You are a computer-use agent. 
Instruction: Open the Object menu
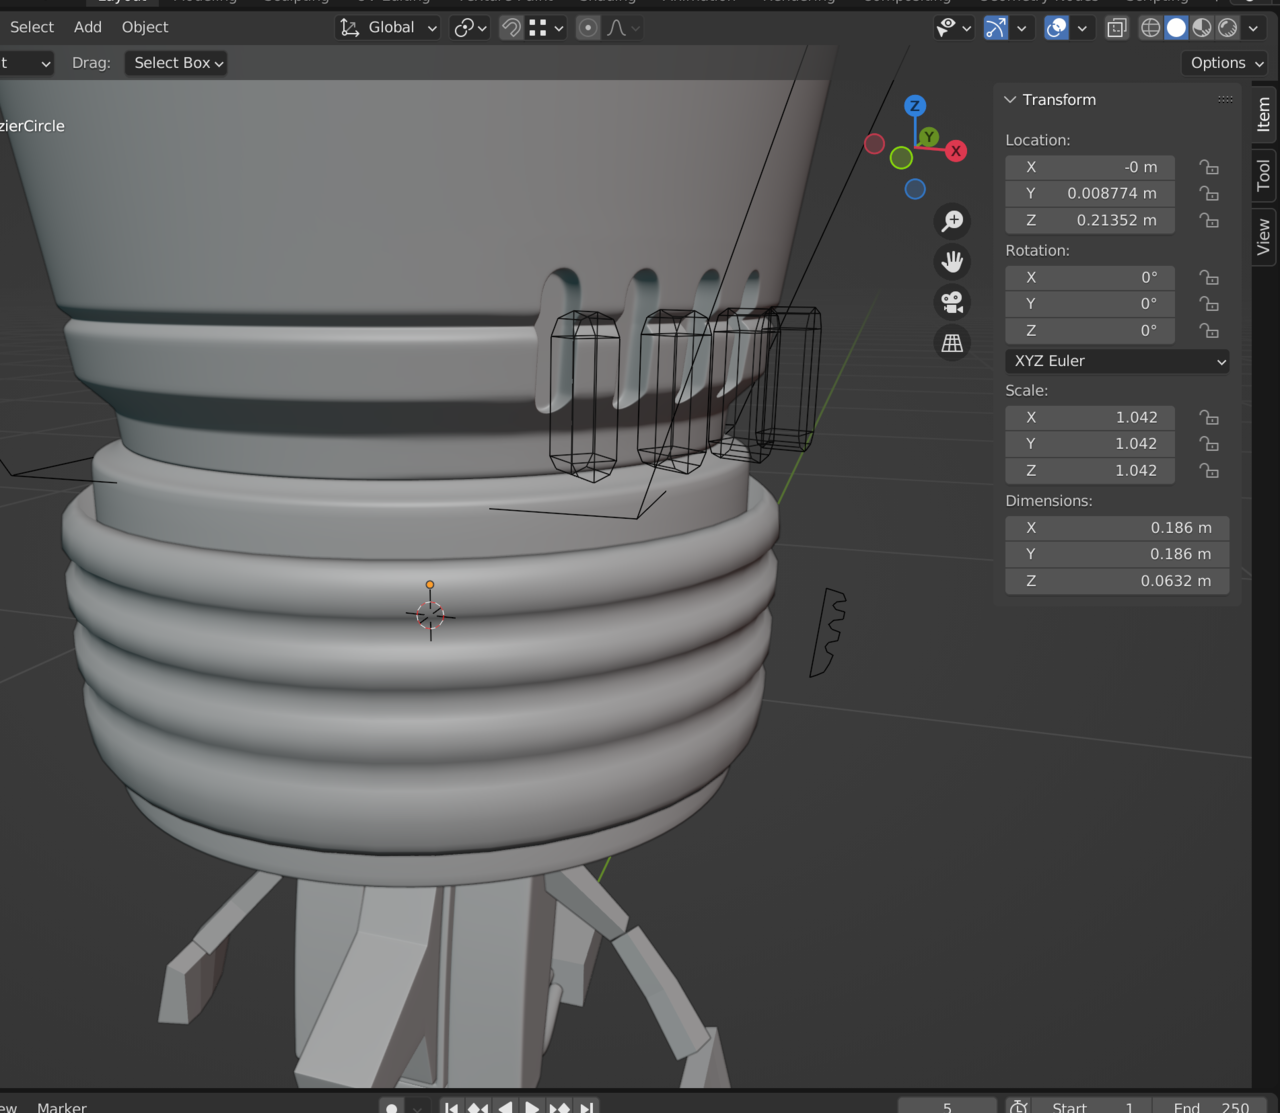pos(144,27)
